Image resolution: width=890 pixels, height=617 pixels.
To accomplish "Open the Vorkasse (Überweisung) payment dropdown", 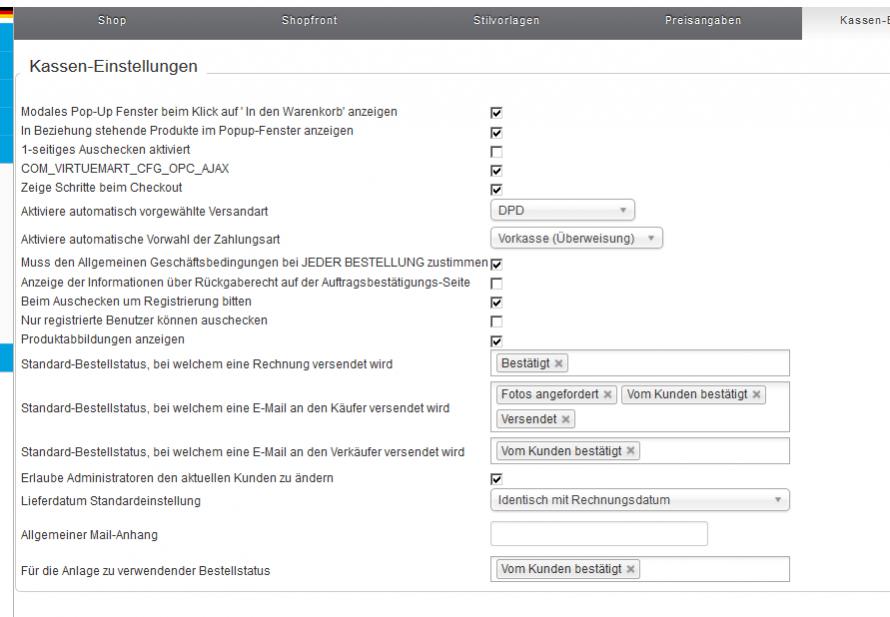I will coord(576,238).
